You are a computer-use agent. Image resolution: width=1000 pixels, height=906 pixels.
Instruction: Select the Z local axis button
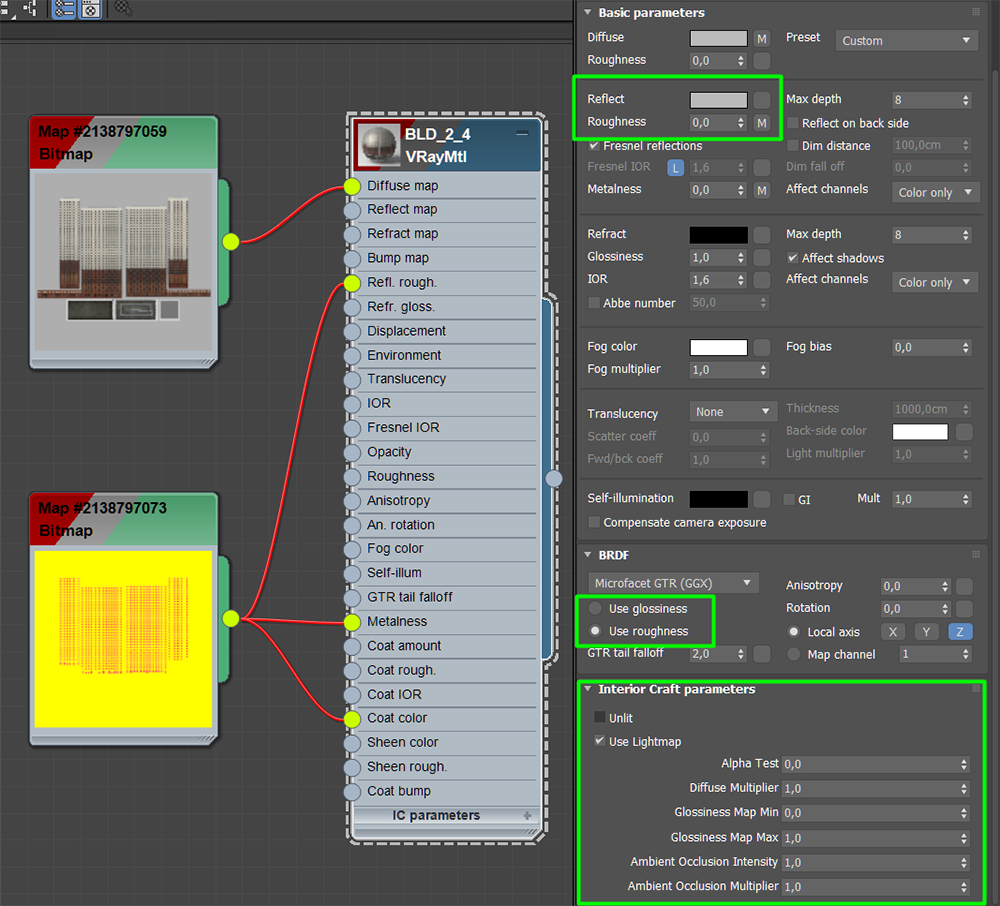(960, 632)
